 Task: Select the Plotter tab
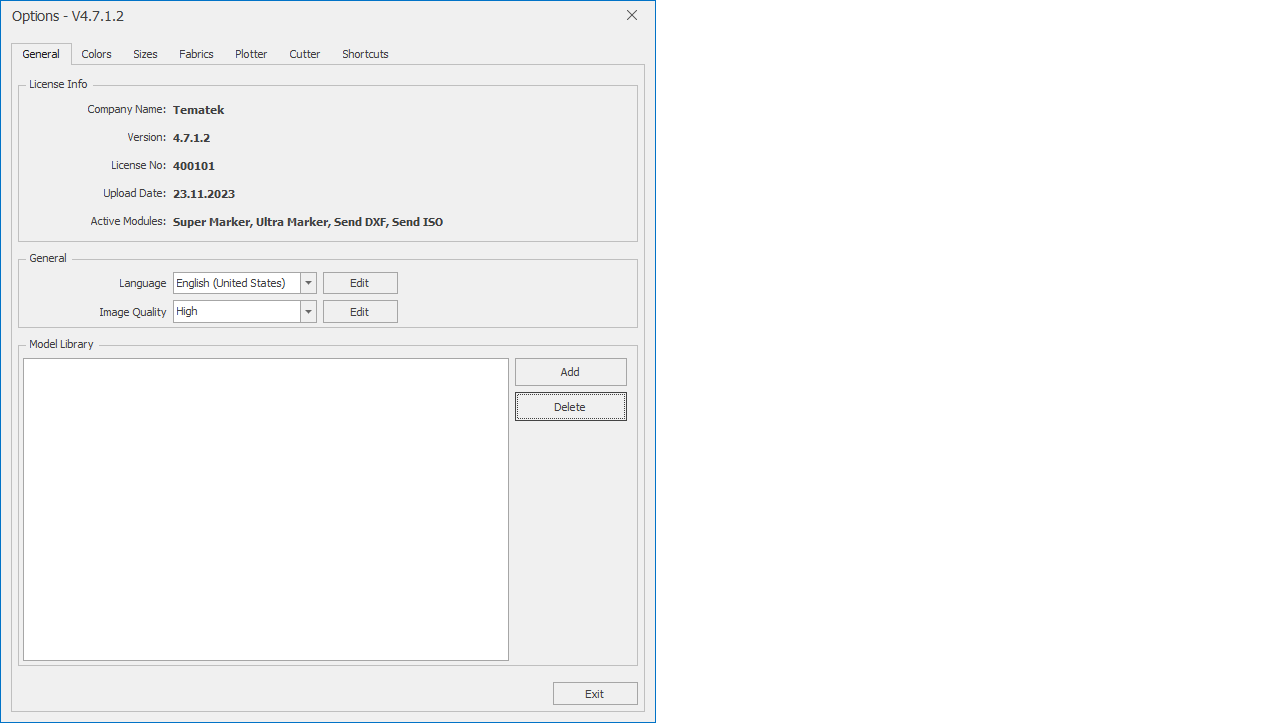tap(251, 54)
